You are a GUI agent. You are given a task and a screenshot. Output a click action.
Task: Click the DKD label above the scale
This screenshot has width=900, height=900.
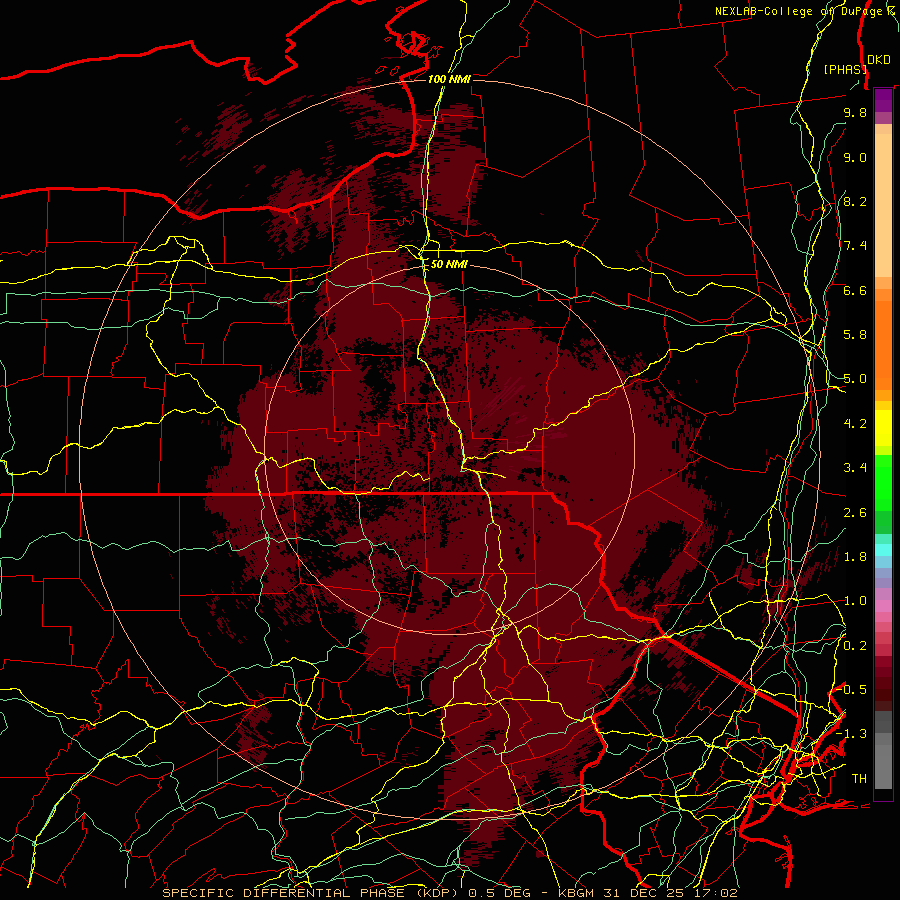click(x=879, y=60)
